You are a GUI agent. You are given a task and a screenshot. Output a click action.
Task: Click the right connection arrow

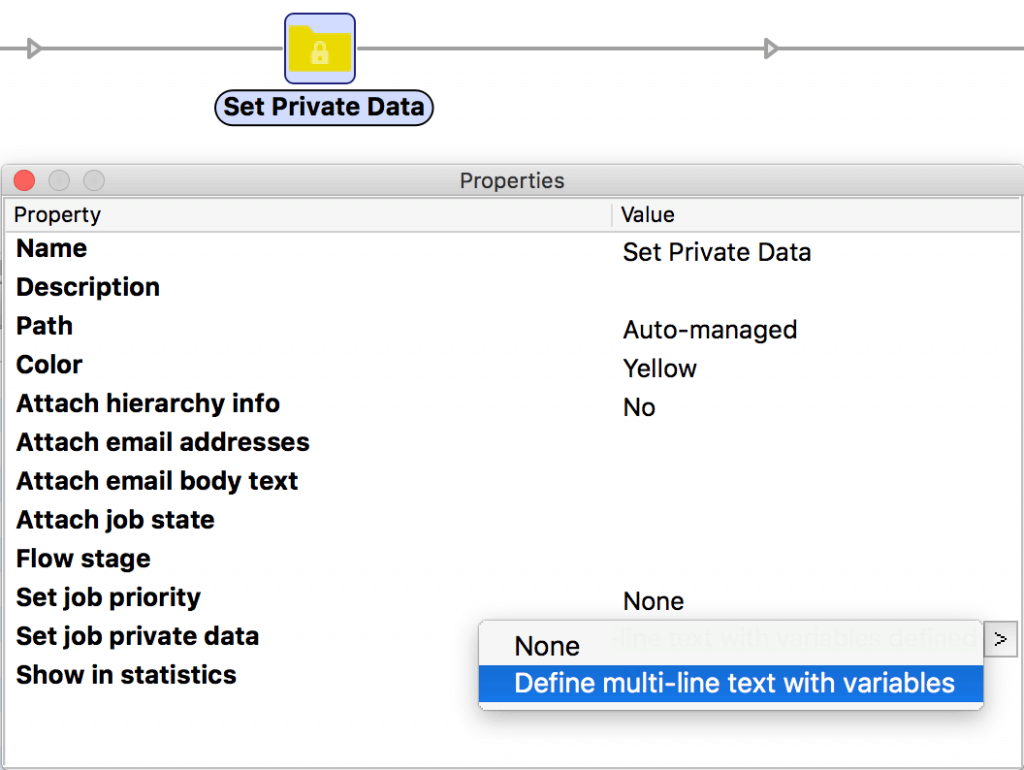coord(770,48)
